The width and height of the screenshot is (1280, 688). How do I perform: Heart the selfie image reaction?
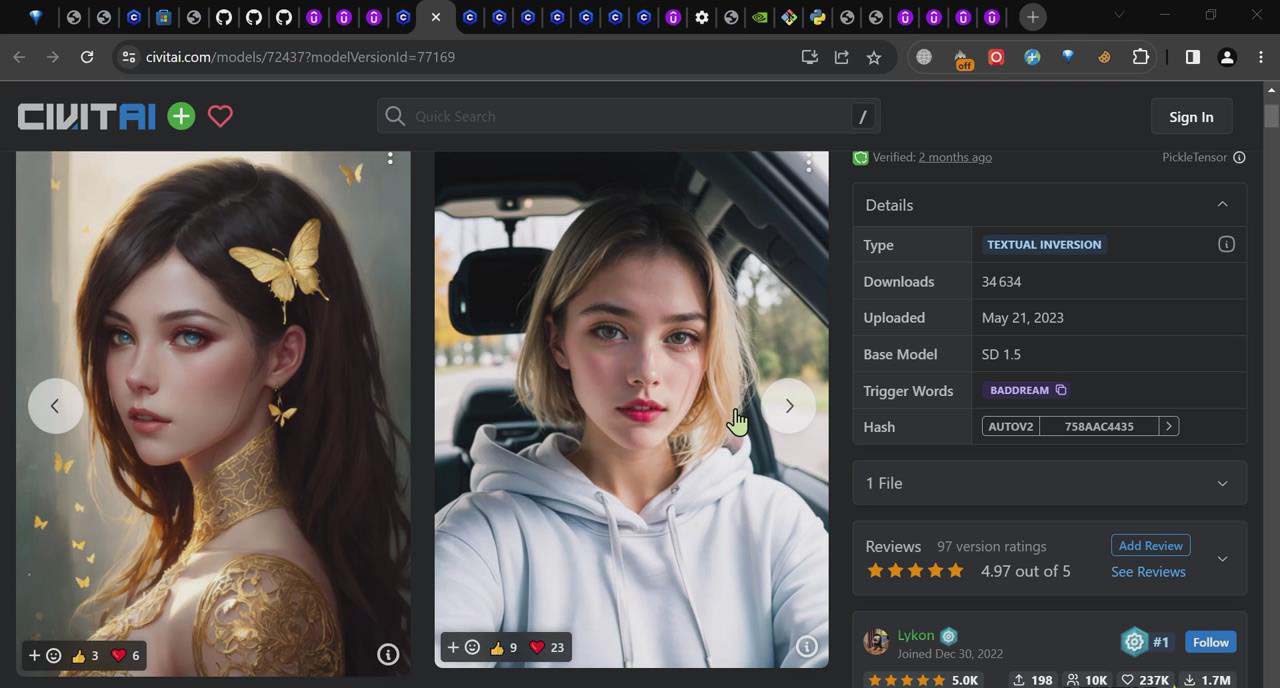[536, 647]
